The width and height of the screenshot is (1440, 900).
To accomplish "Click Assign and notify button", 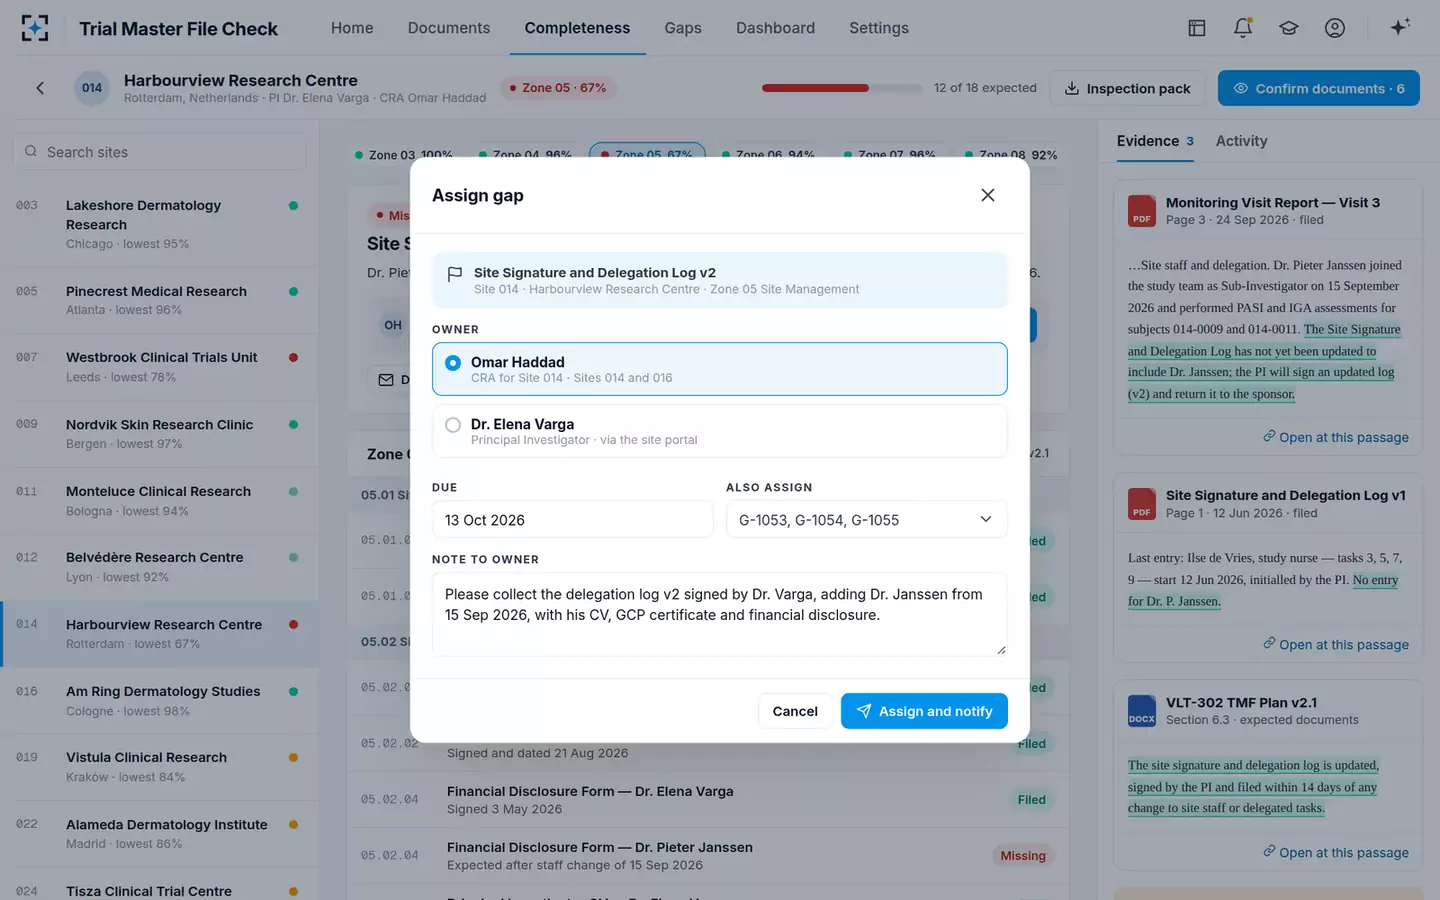I will pos(924,711).
